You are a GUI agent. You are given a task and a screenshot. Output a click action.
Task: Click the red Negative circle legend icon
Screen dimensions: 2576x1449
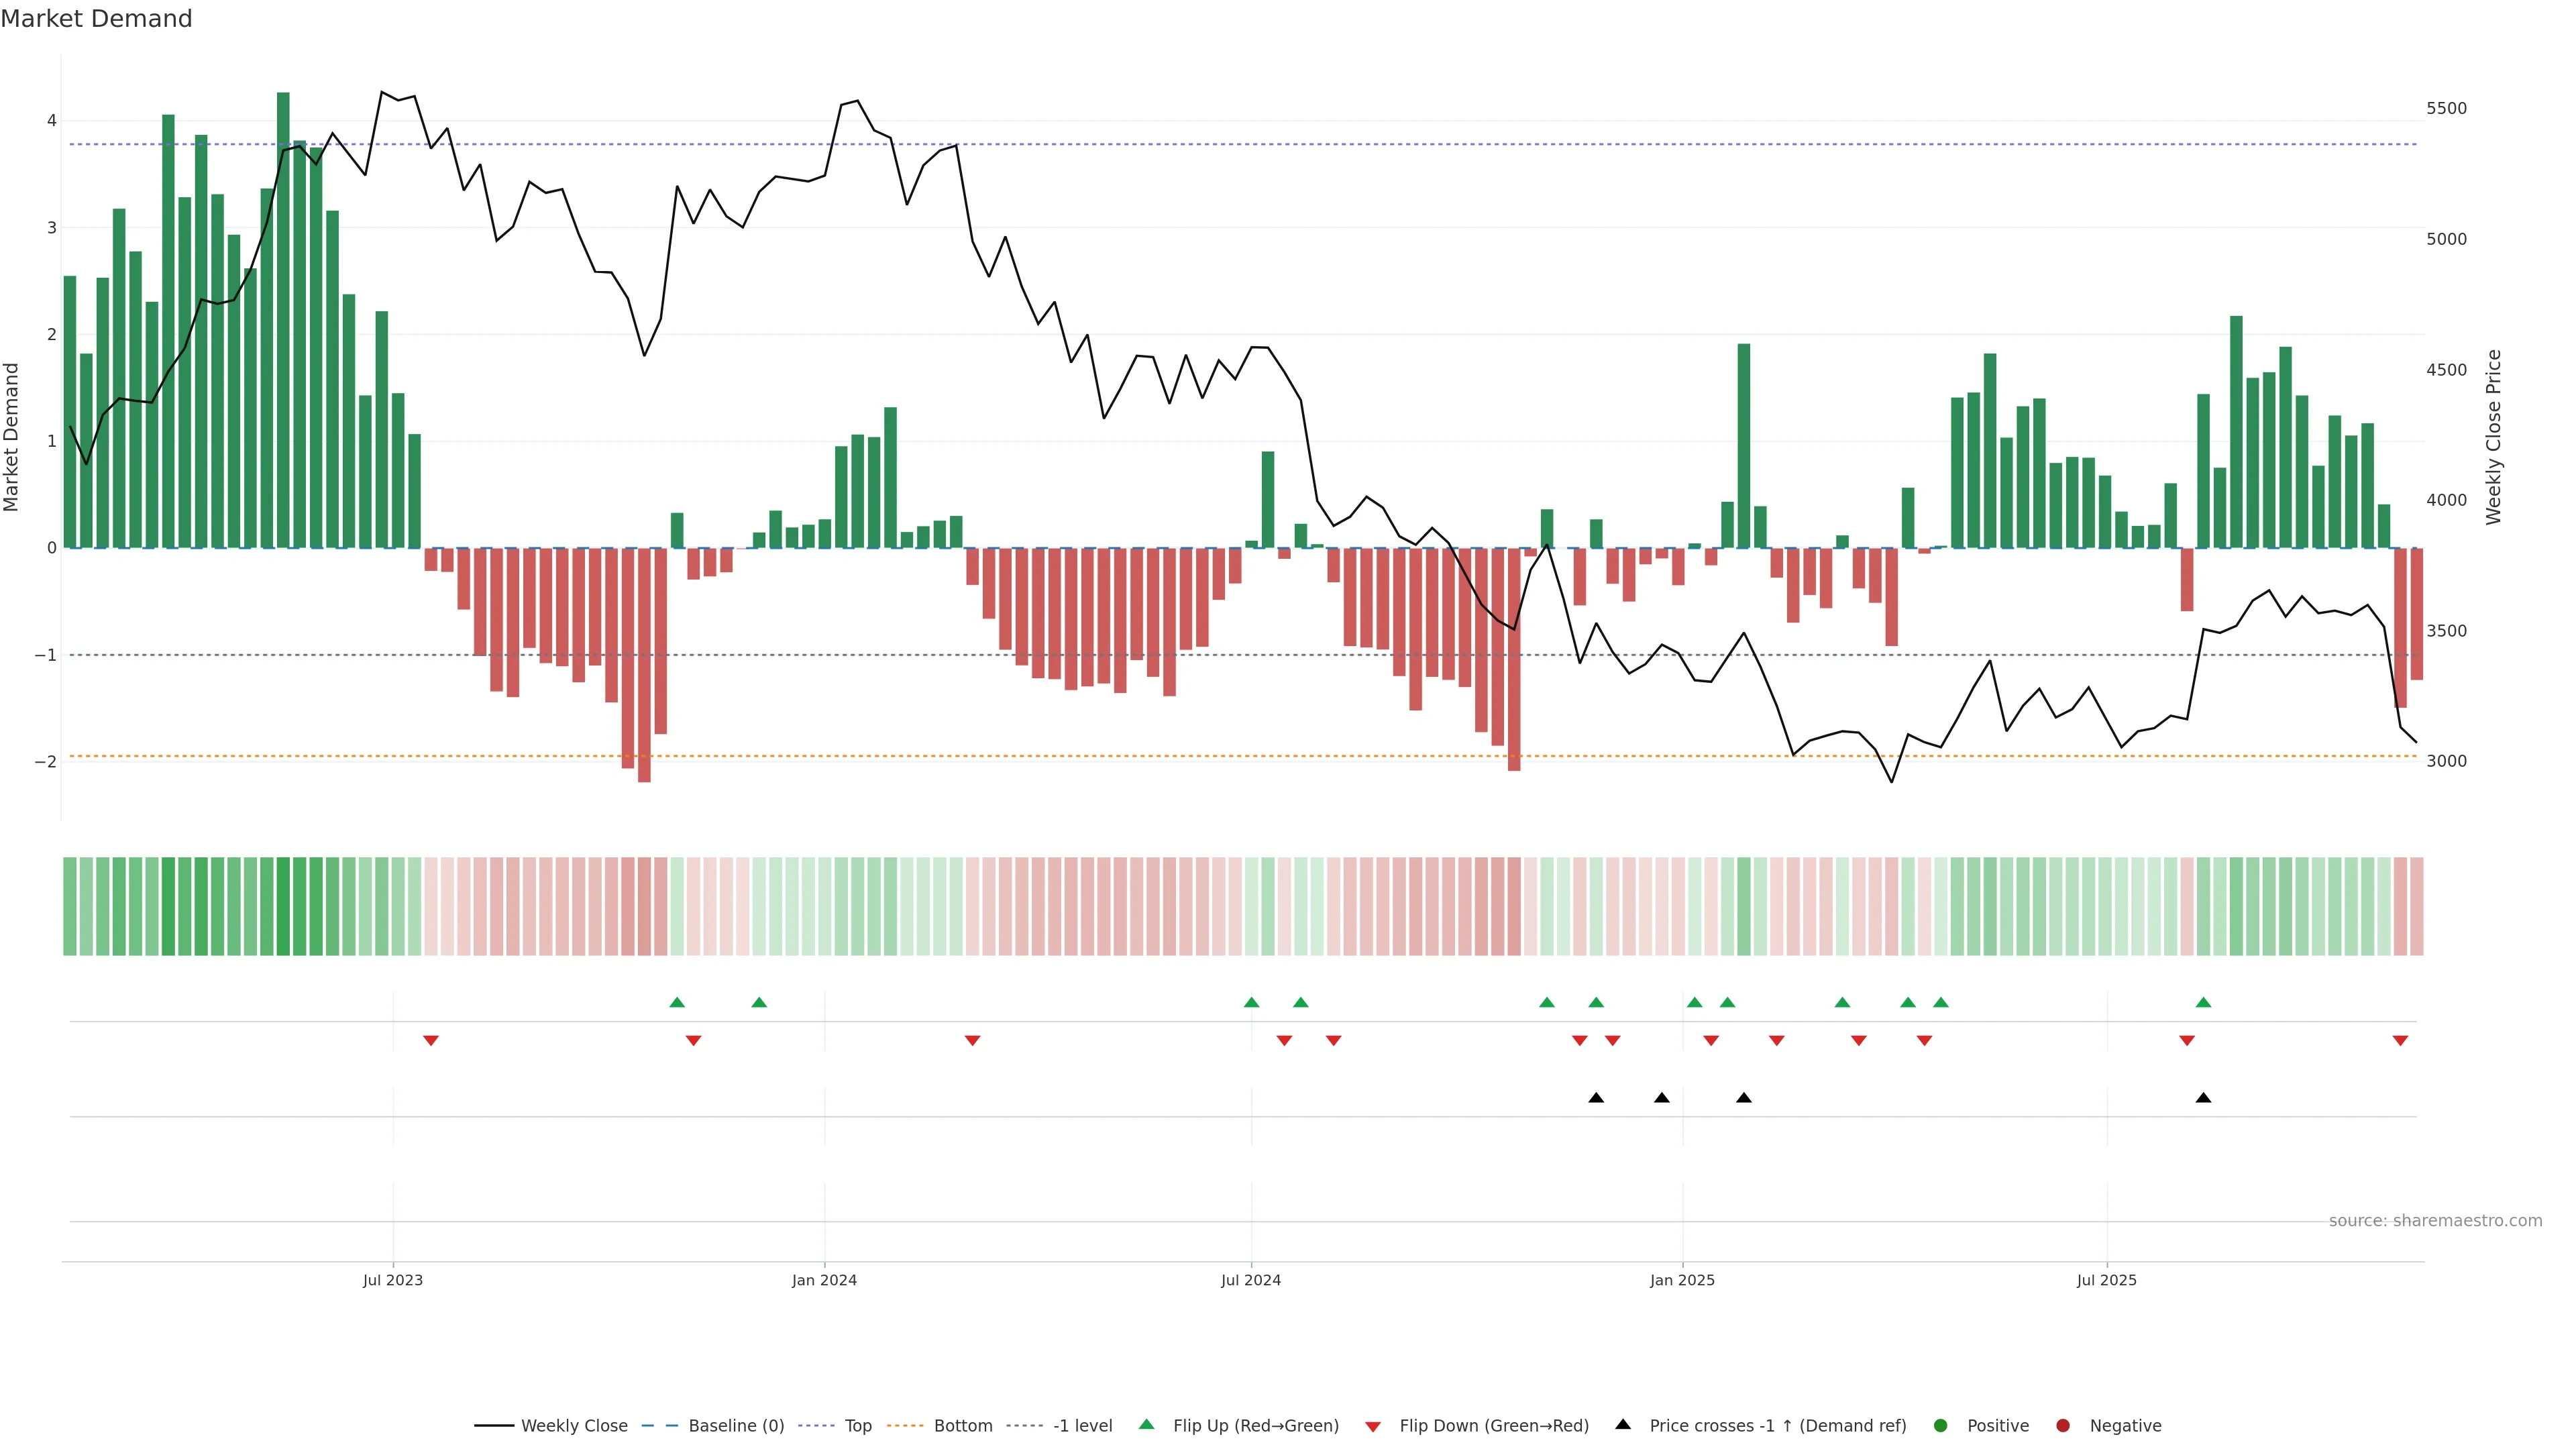pyautogui.click(x=2062, y=1425)
